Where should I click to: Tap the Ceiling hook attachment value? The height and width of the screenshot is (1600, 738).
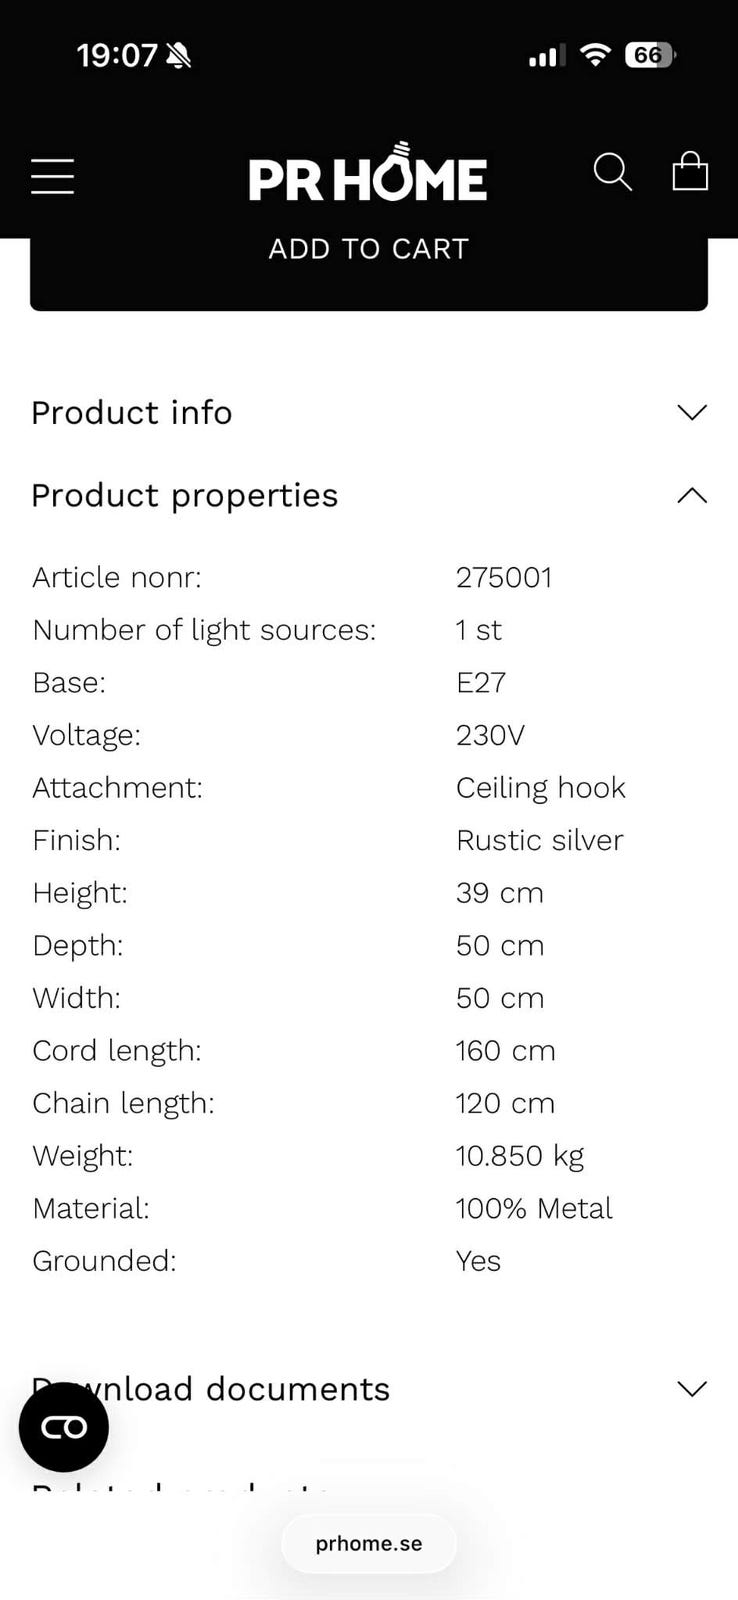541,787
